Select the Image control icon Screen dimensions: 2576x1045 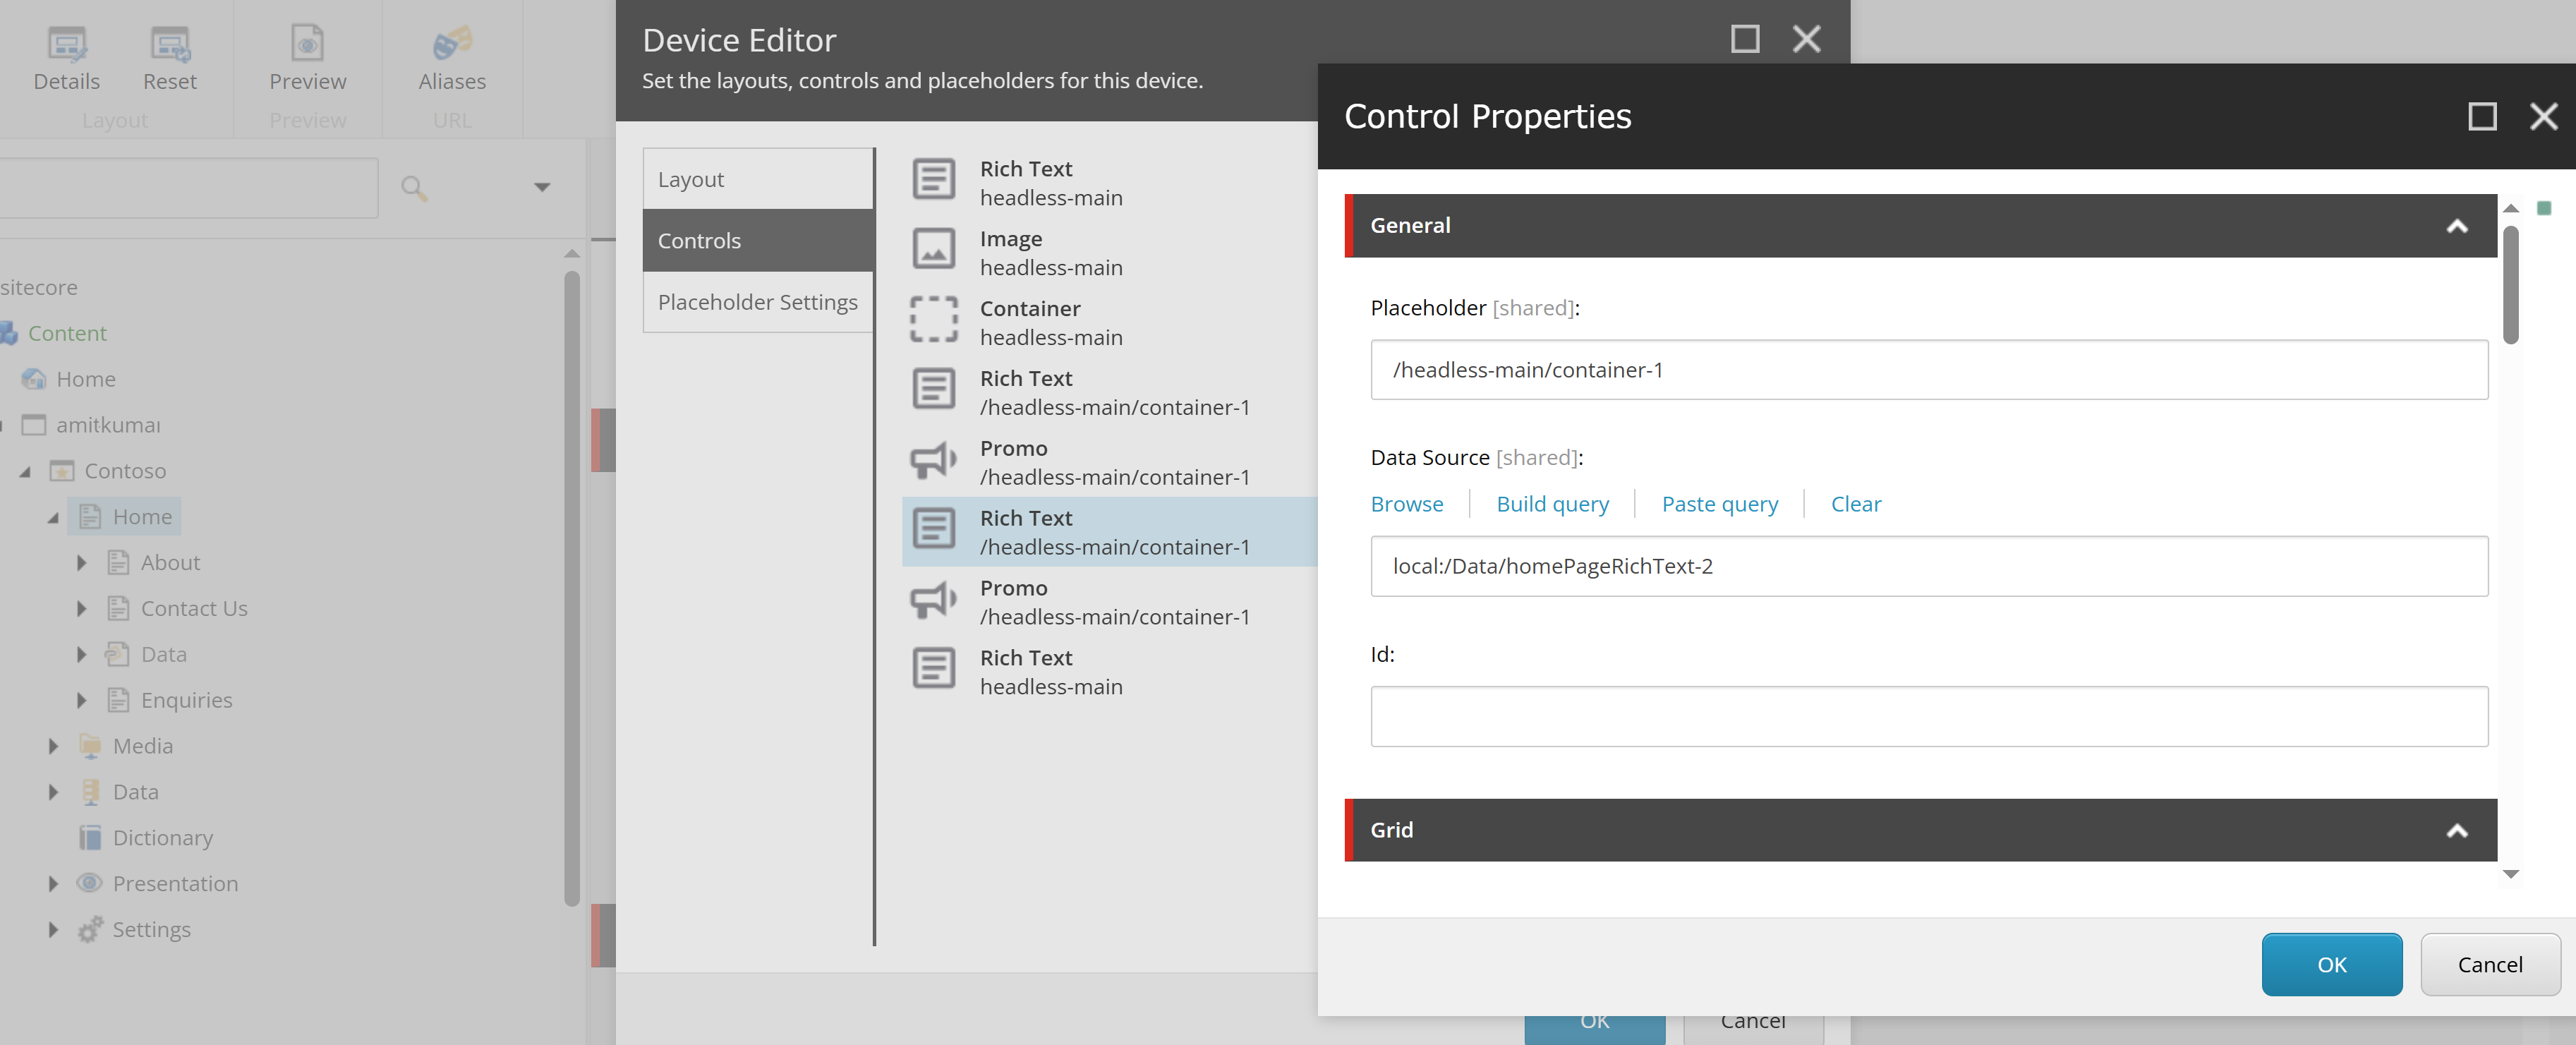(934, 249)
